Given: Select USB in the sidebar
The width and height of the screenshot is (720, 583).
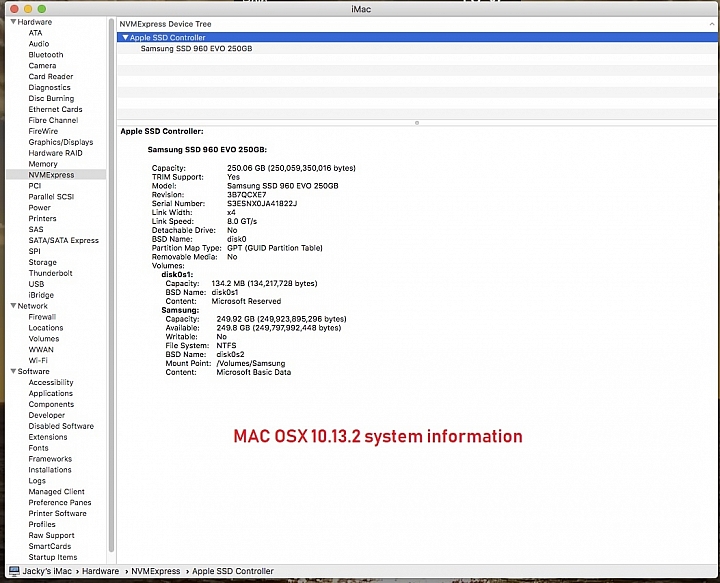Looking at the screenshot, I should point(36,284).
